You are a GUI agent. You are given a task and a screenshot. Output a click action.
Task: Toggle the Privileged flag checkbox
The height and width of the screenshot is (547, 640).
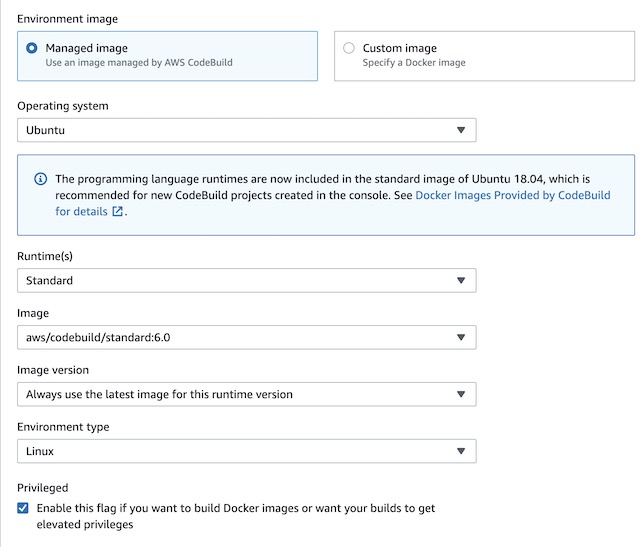coord(24,508)
